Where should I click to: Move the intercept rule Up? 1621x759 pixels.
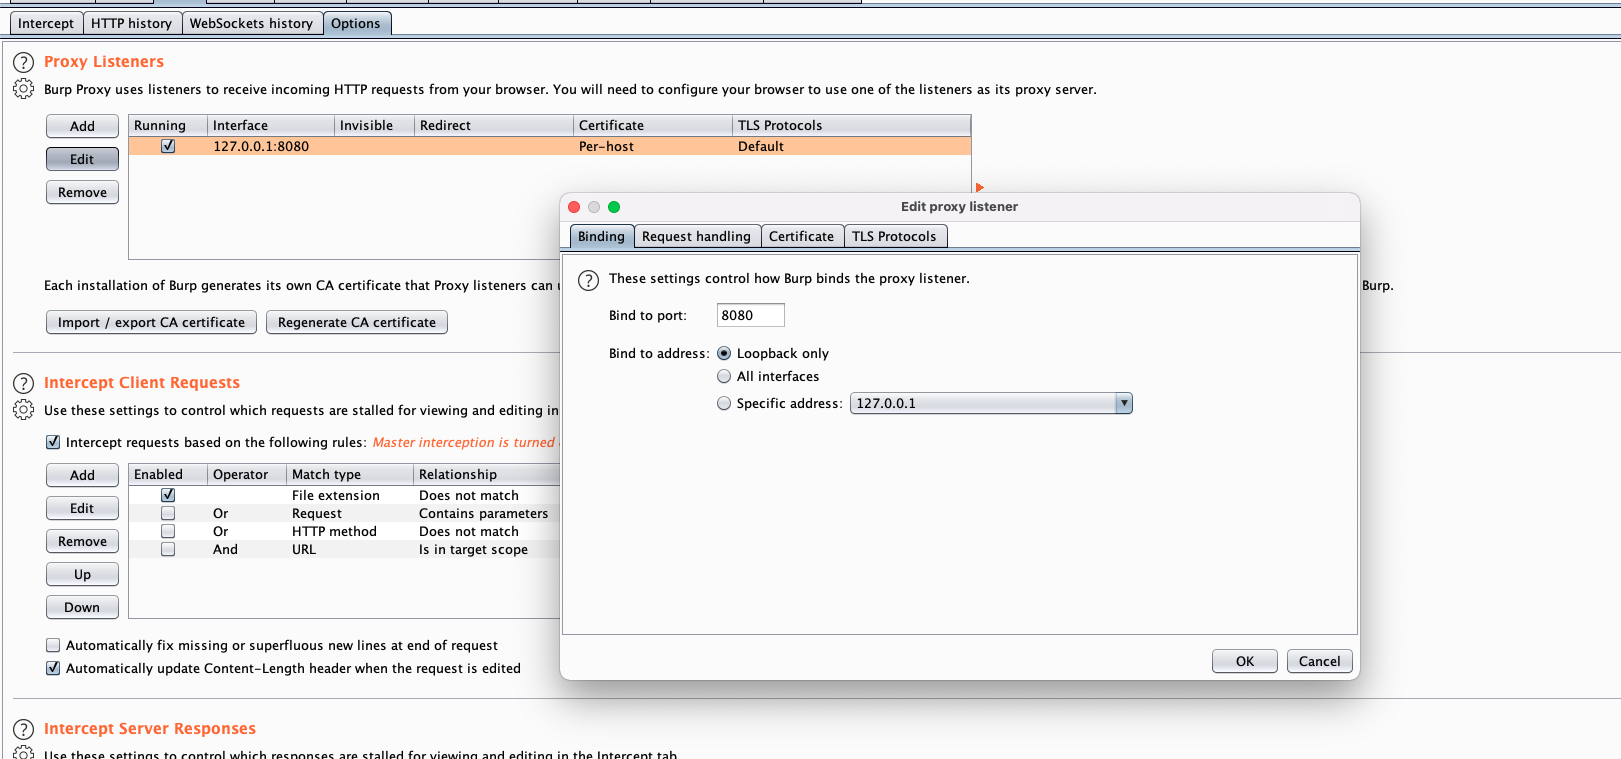[x=82, y=574]
